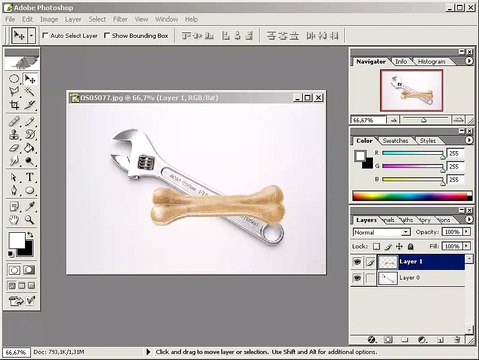Image resolution: width=479 pixels, height=360 pixels.
Task: Select the Brush tool
Action: coord(30,121)
